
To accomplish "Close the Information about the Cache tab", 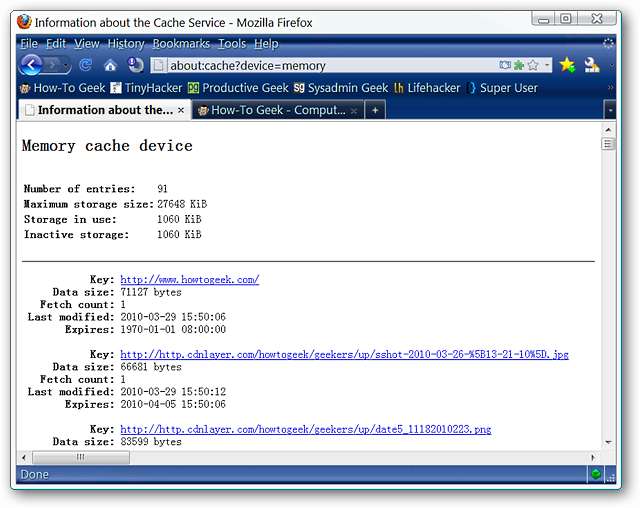I will point(181,110).
